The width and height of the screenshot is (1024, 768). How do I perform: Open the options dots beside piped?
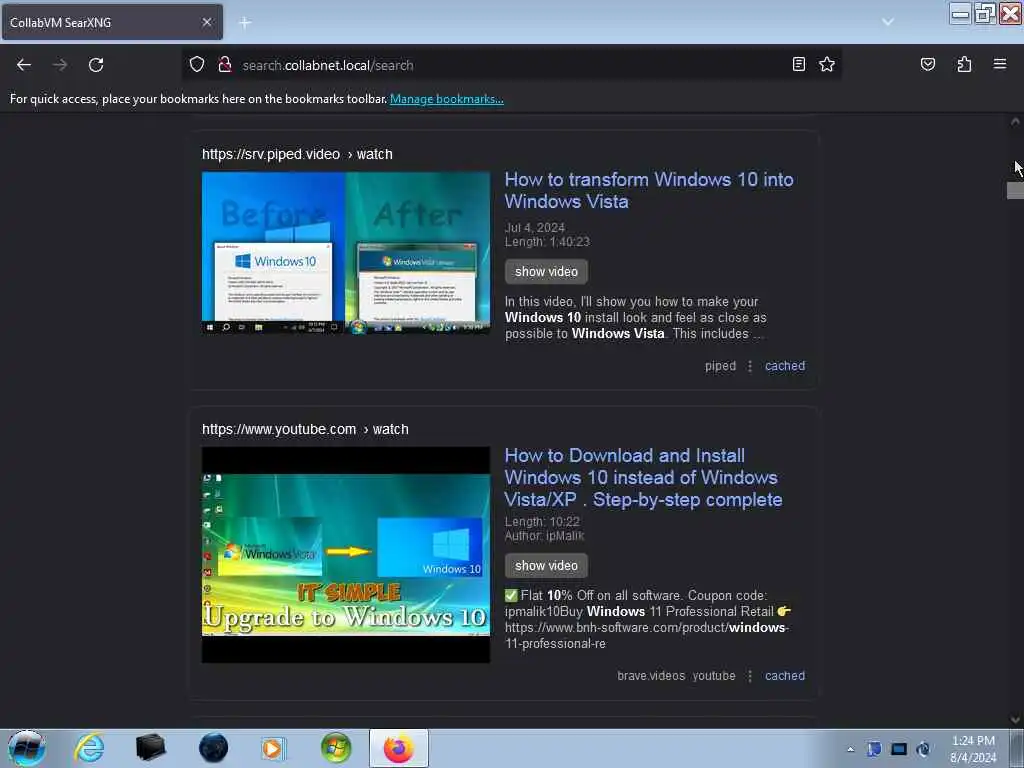tap(750, 366)
